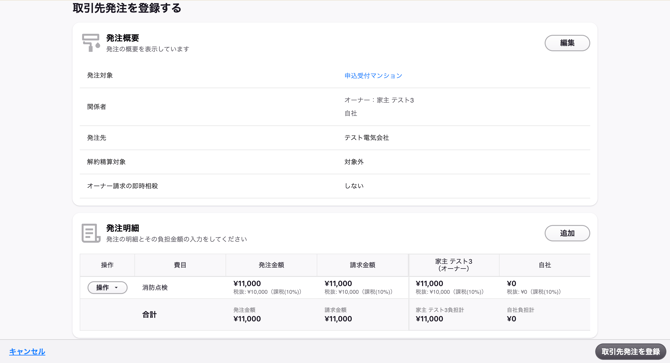This screenshot has width=670, height=363.
Task: Click the 解約精算対象 field label
Action: tap(106, 162)
